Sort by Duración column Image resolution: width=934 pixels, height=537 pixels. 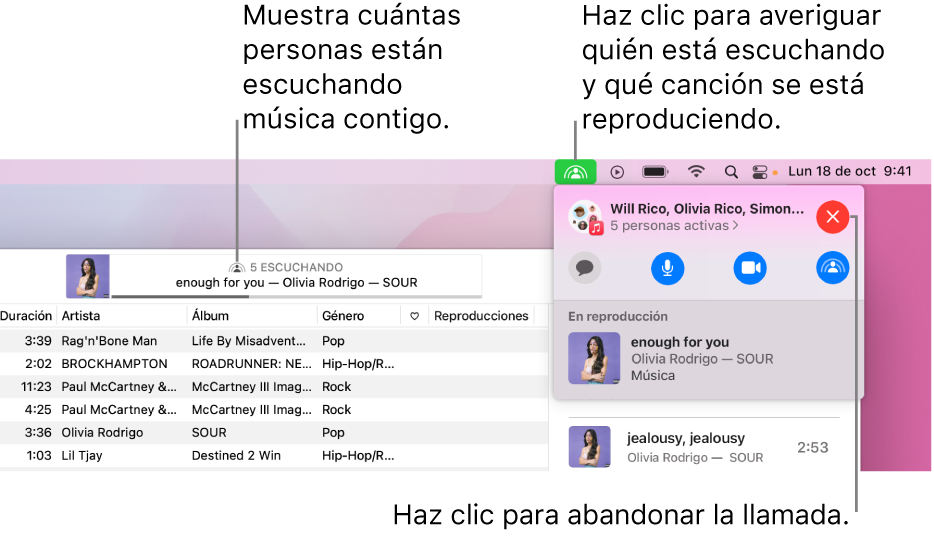(x=27, y=316)
